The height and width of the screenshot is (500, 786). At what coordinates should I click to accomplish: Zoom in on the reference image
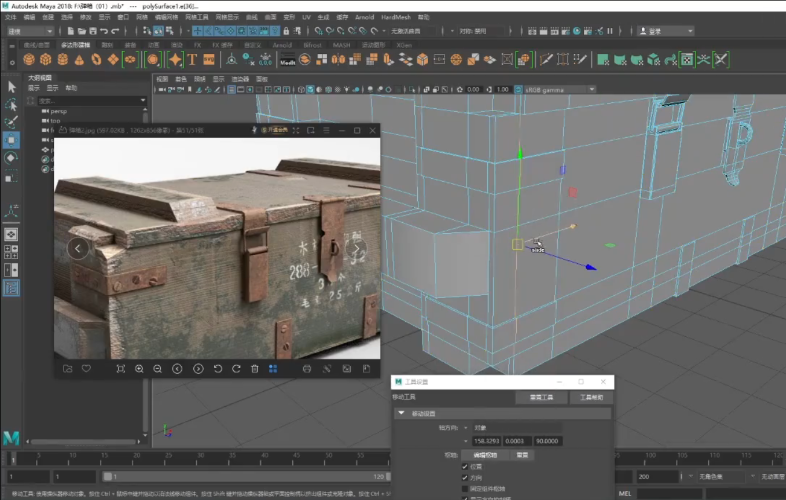[x=139, y=369]
